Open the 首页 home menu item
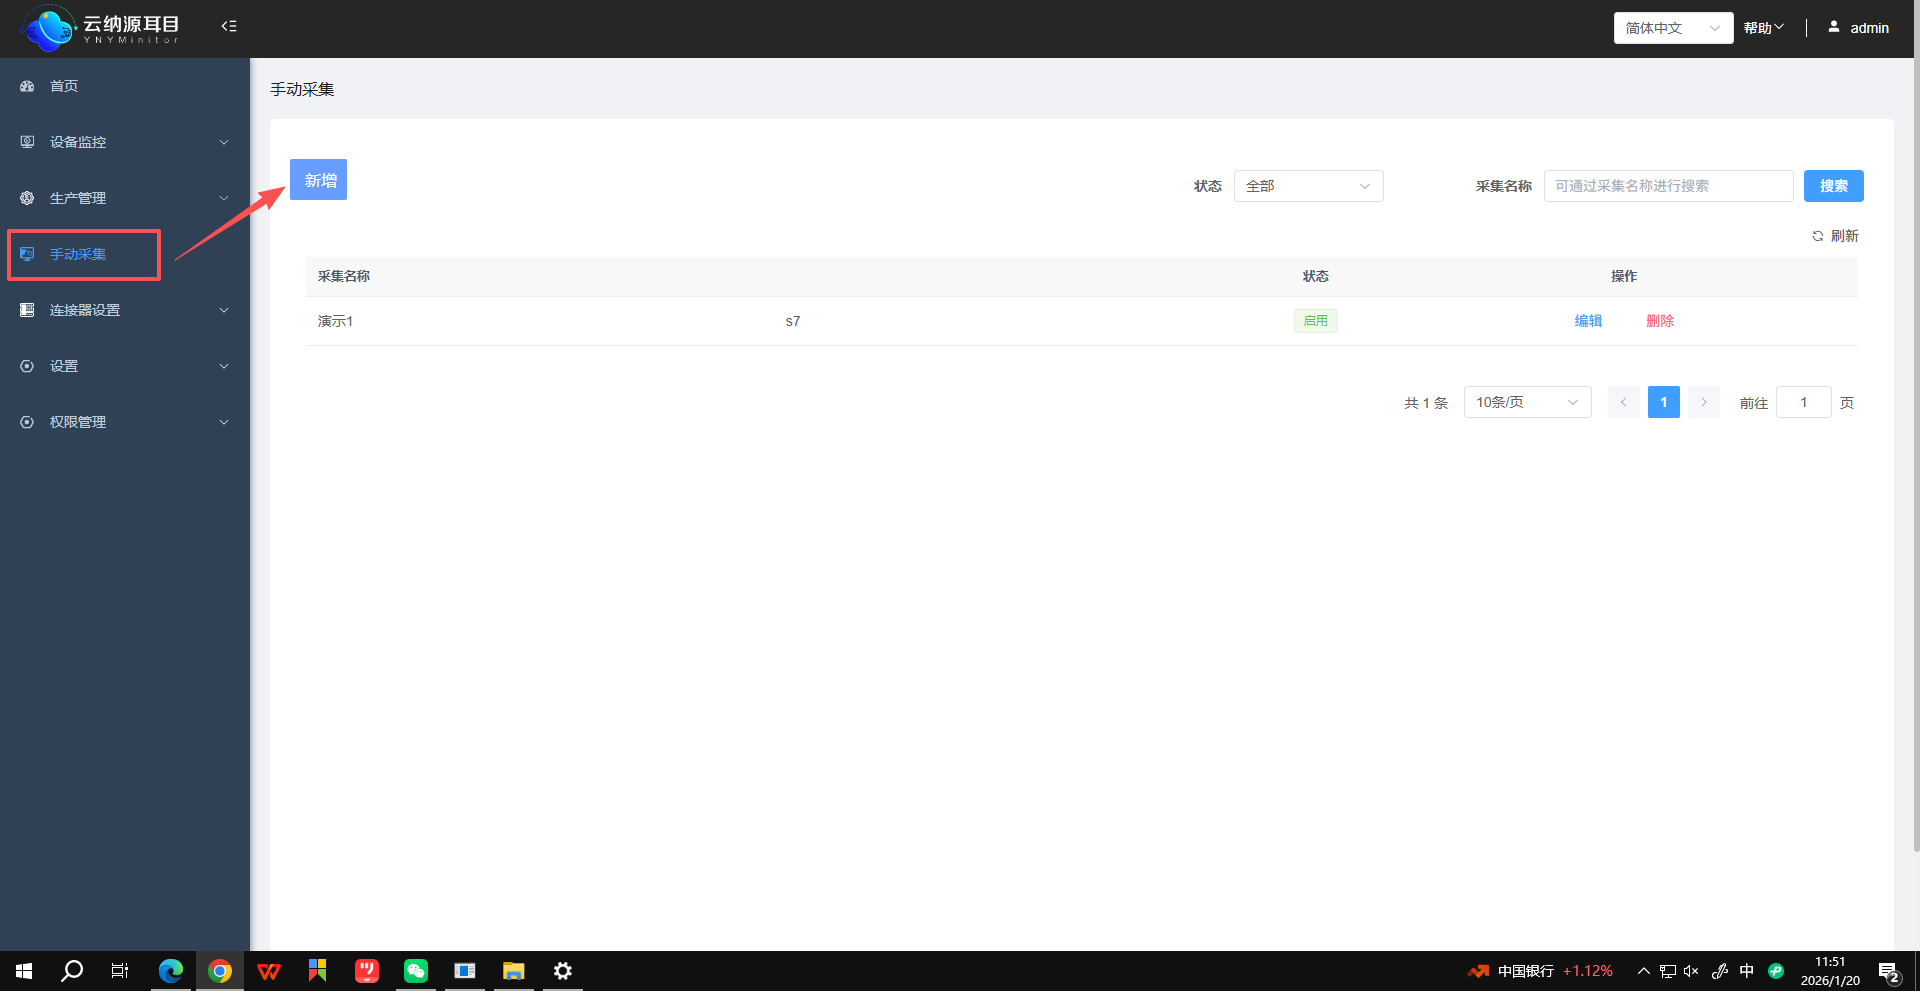The height and width of the screenshot is (991, 1920). pyautogui.click(x=64, y=86)
